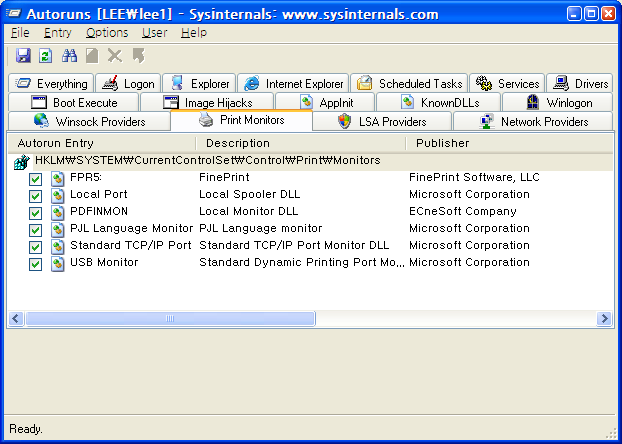
Task: Switch to the KnownDLLs tab
Action: [438, 102]
